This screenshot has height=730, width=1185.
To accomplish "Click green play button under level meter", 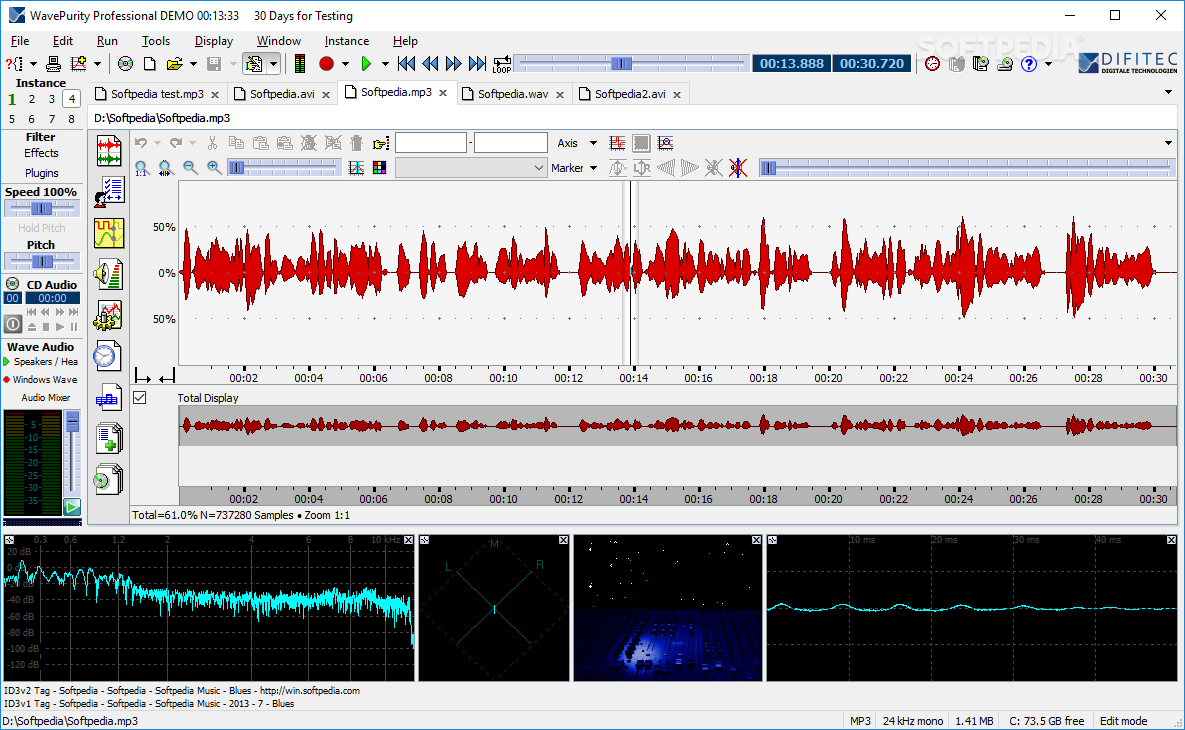I will click(x=72, y=507).
